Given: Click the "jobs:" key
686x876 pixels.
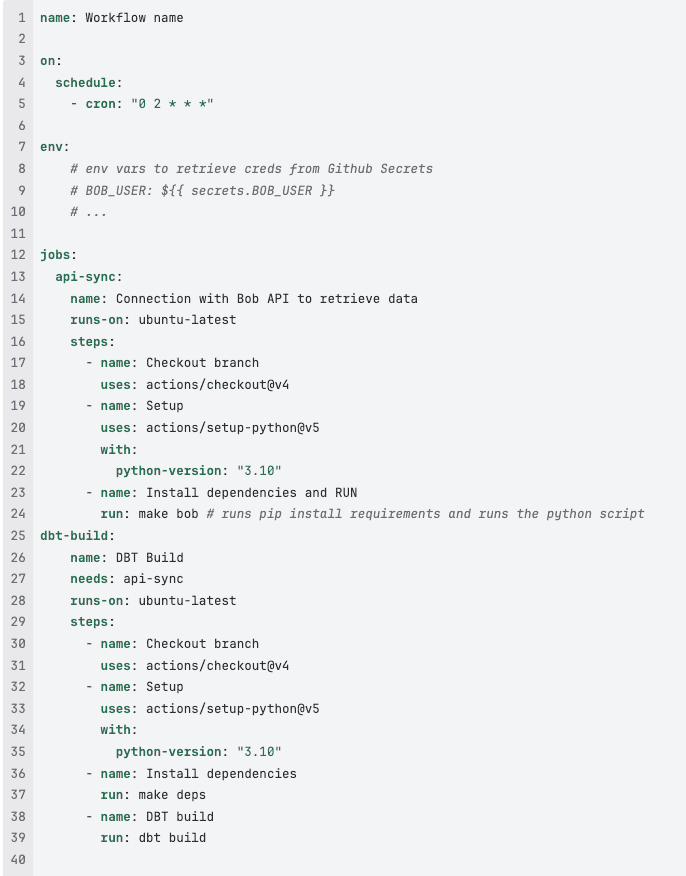Looking at the screenshot, I should 59,255.
